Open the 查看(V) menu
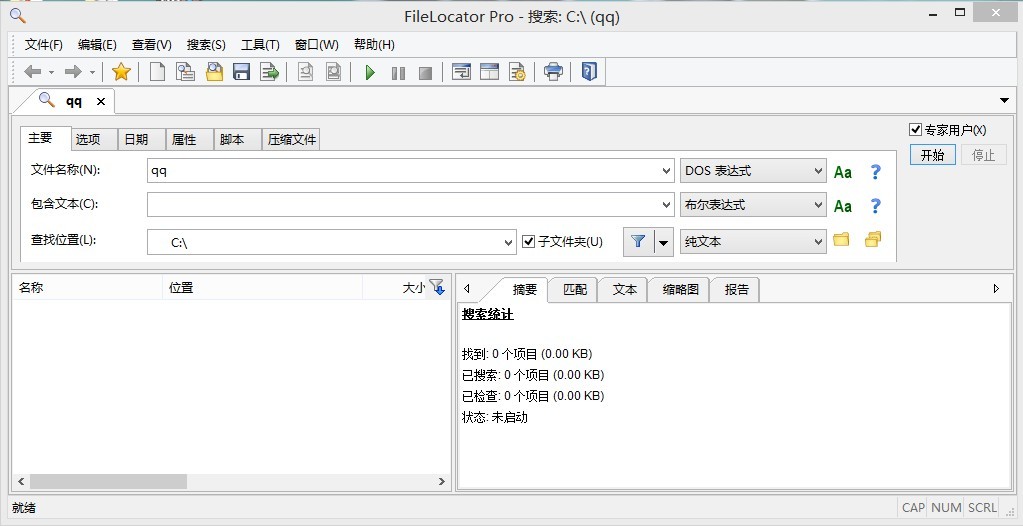This screenshot has height=526, width=1023. click(151, 45)
